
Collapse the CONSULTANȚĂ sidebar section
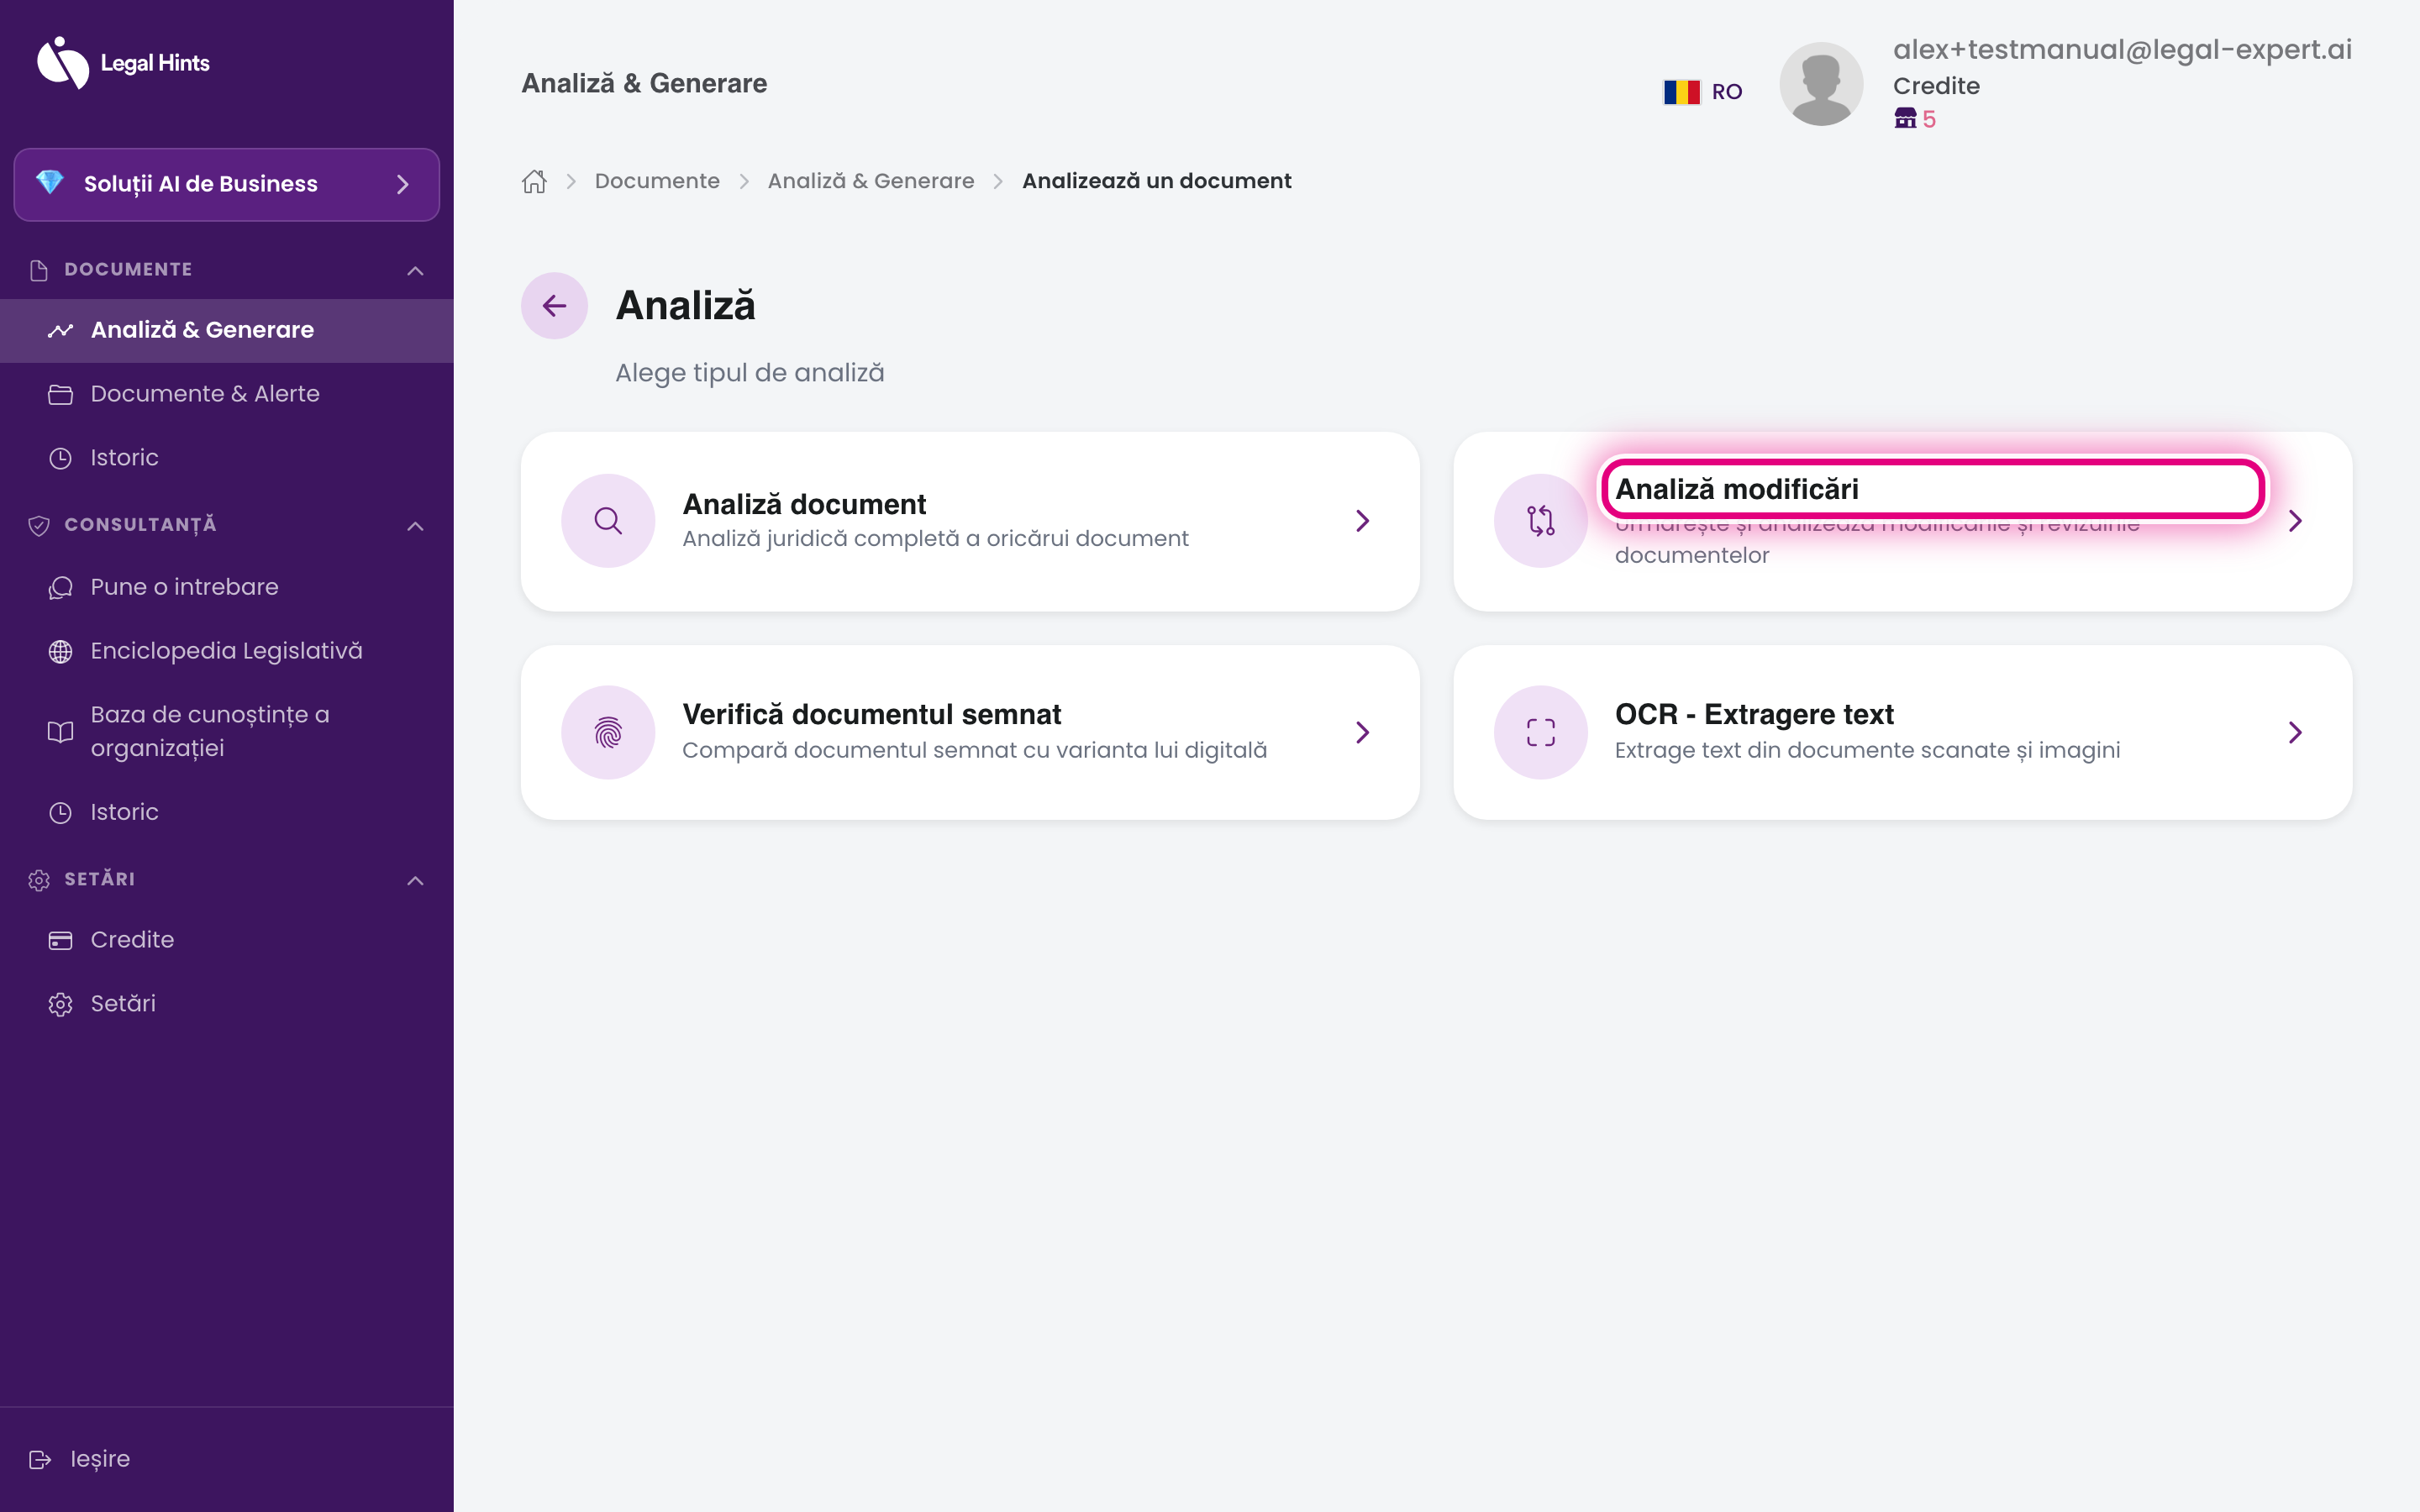415,525
